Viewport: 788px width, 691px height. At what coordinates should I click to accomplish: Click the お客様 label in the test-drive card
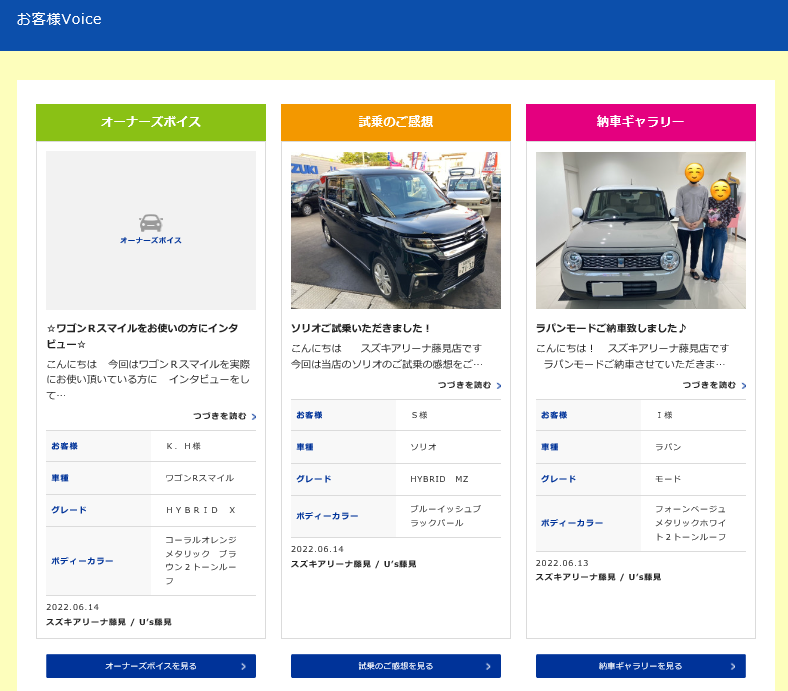309,415
